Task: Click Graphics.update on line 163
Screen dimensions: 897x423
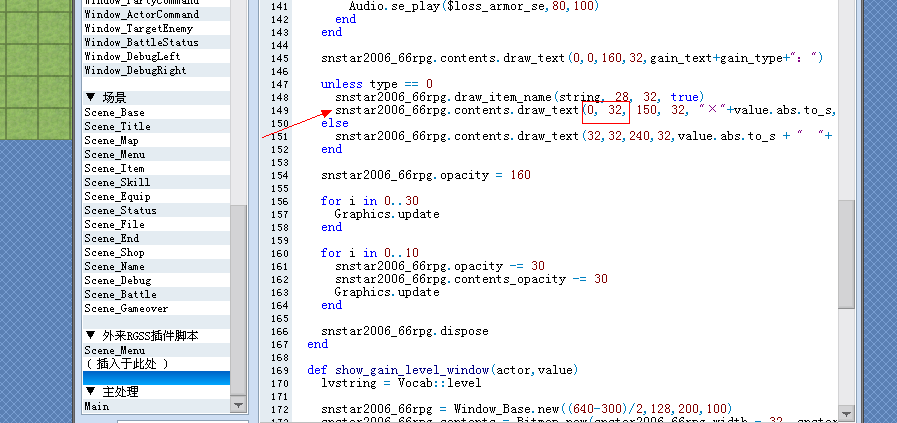Action: [387, 292]
